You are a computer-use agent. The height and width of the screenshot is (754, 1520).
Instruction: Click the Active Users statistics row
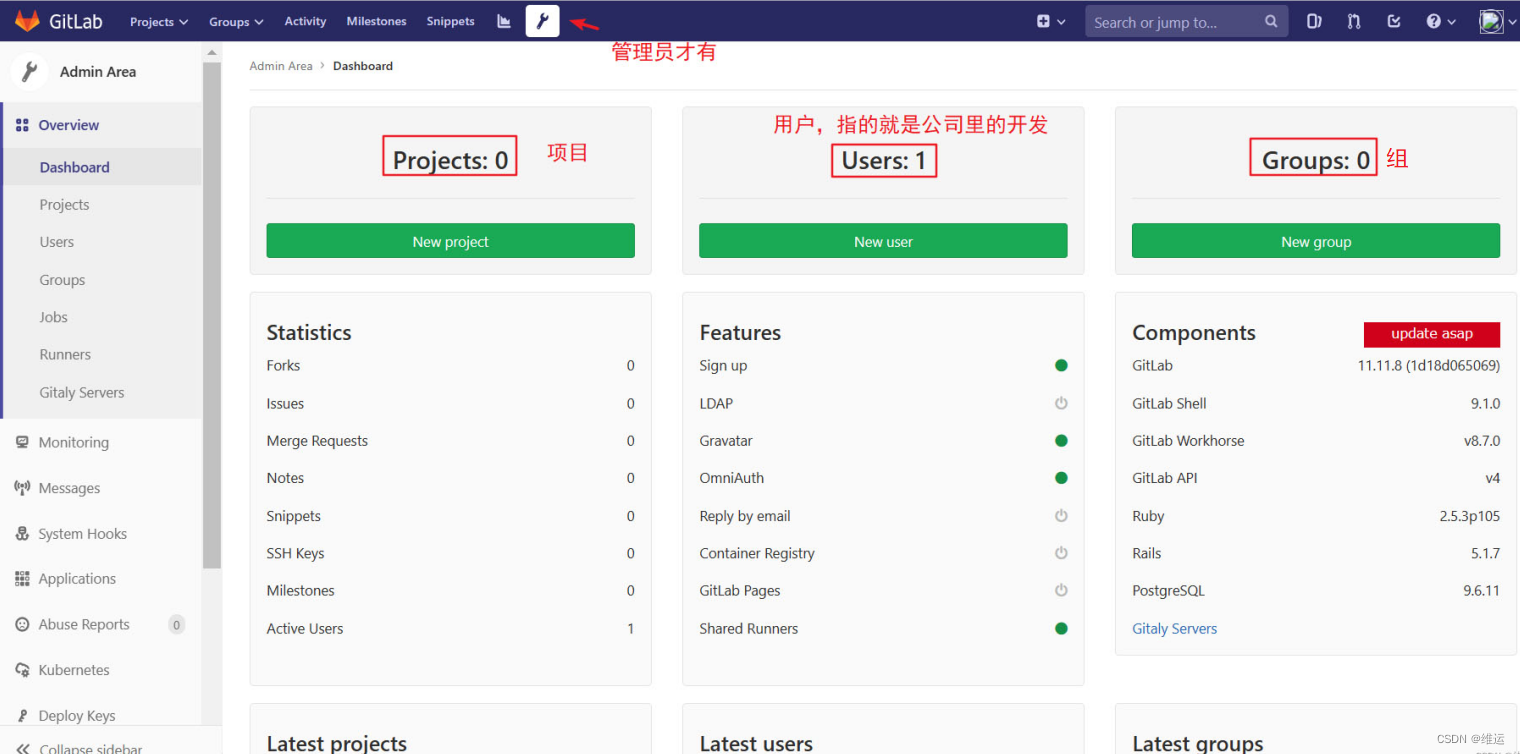pyautogui.click(x=450, y=629)
